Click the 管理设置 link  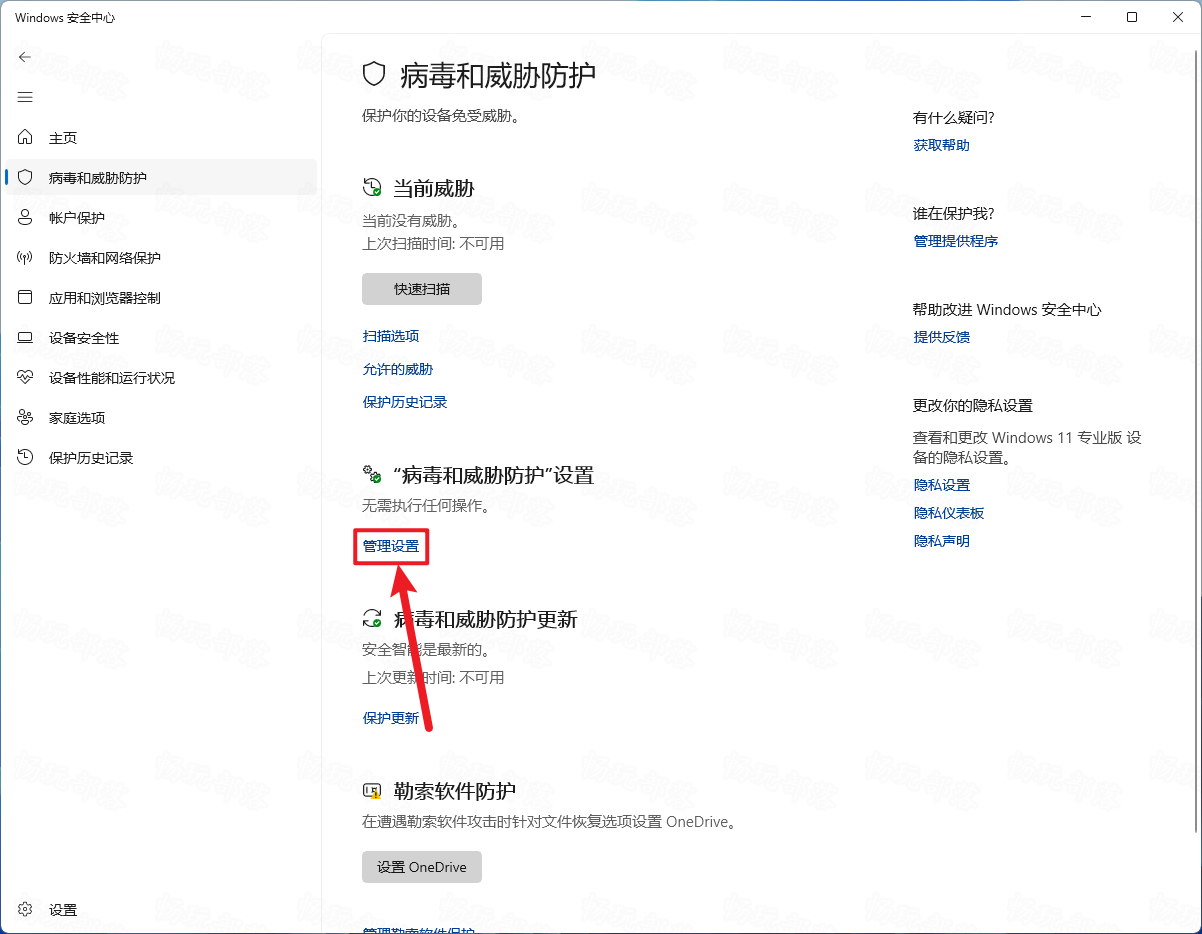point(391,546)
